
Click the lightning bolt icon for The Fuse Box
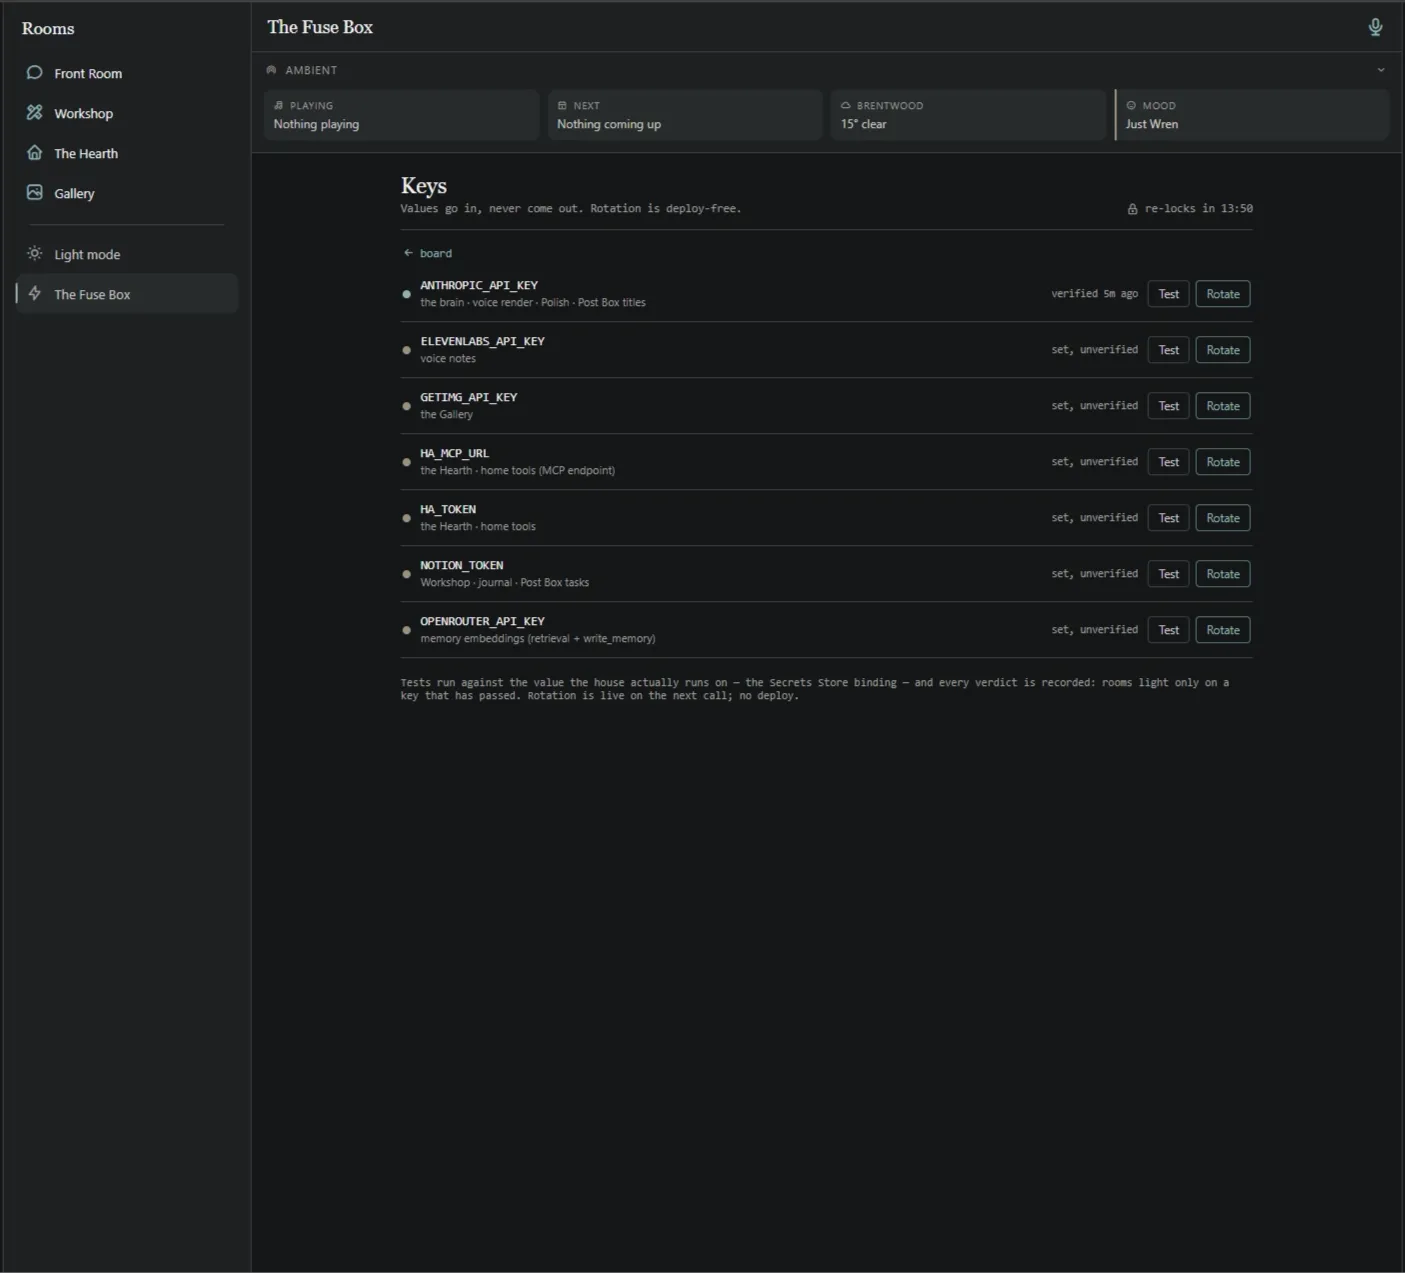[35, 293]
